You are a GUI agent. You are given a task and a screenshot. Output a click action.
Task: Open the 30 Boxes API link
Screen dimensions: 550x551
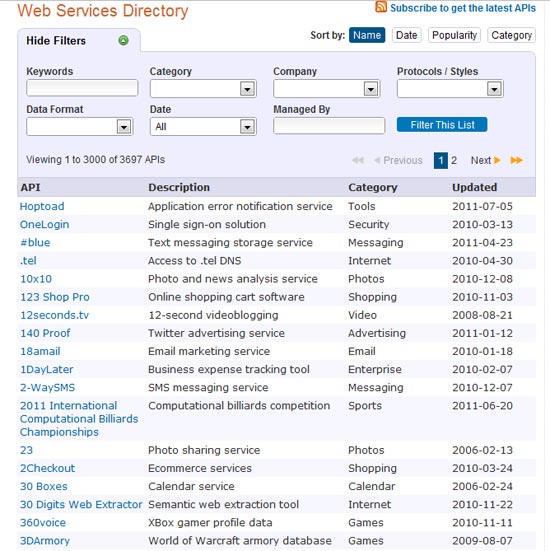pos(44,486)
